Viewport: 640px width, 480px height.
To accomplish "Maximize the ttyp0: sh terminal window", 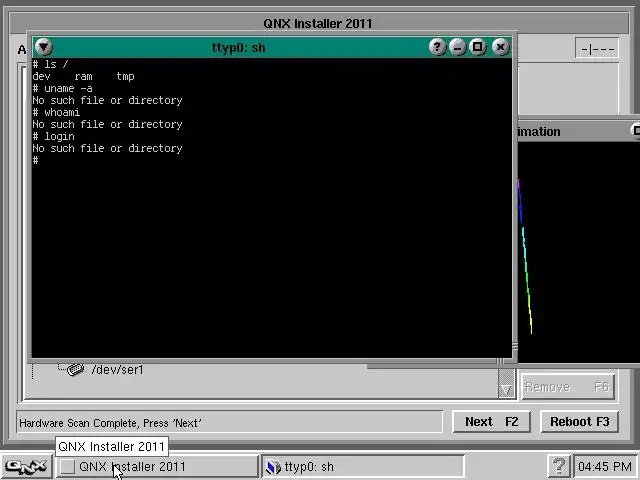I will click(477, 47).
